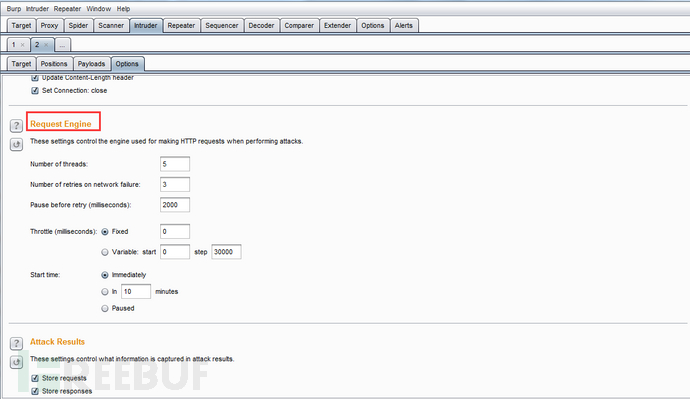
Task: Choose start time In minutes radio button
Action: coord(105,292)
